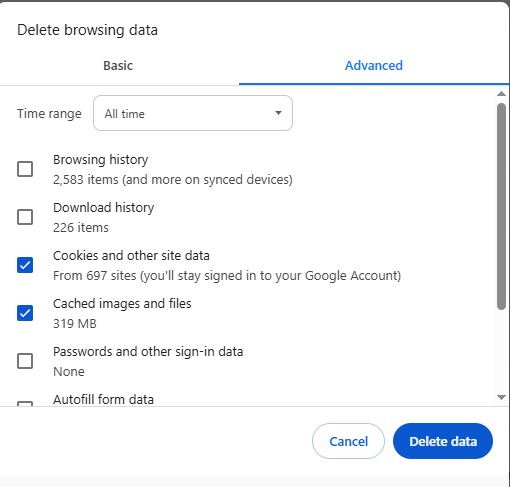Open the Time range dropdown
The width and height of the screenshot is (510, 487).
pos(193,113)
